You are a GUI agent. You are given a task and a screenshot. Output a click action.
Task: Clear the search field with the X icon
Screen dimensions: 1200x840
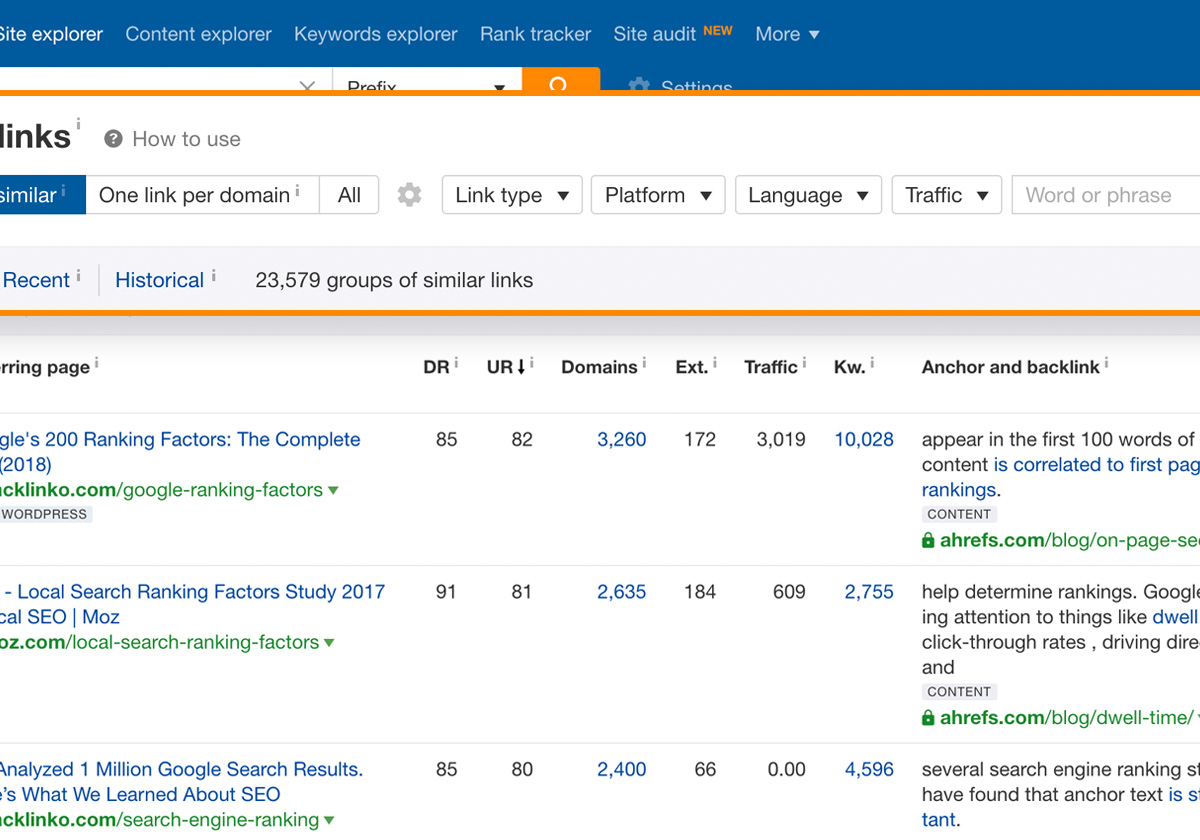coord(307,86)
